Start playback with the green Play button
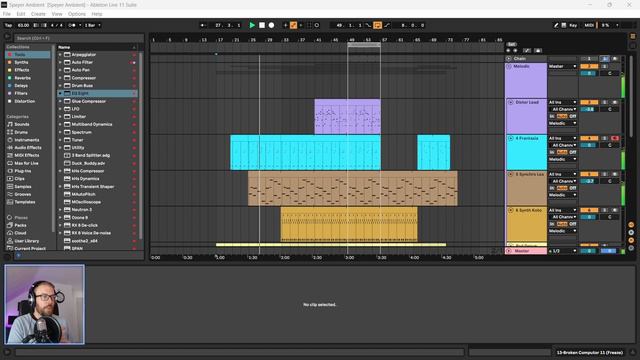 pos(252,25)
